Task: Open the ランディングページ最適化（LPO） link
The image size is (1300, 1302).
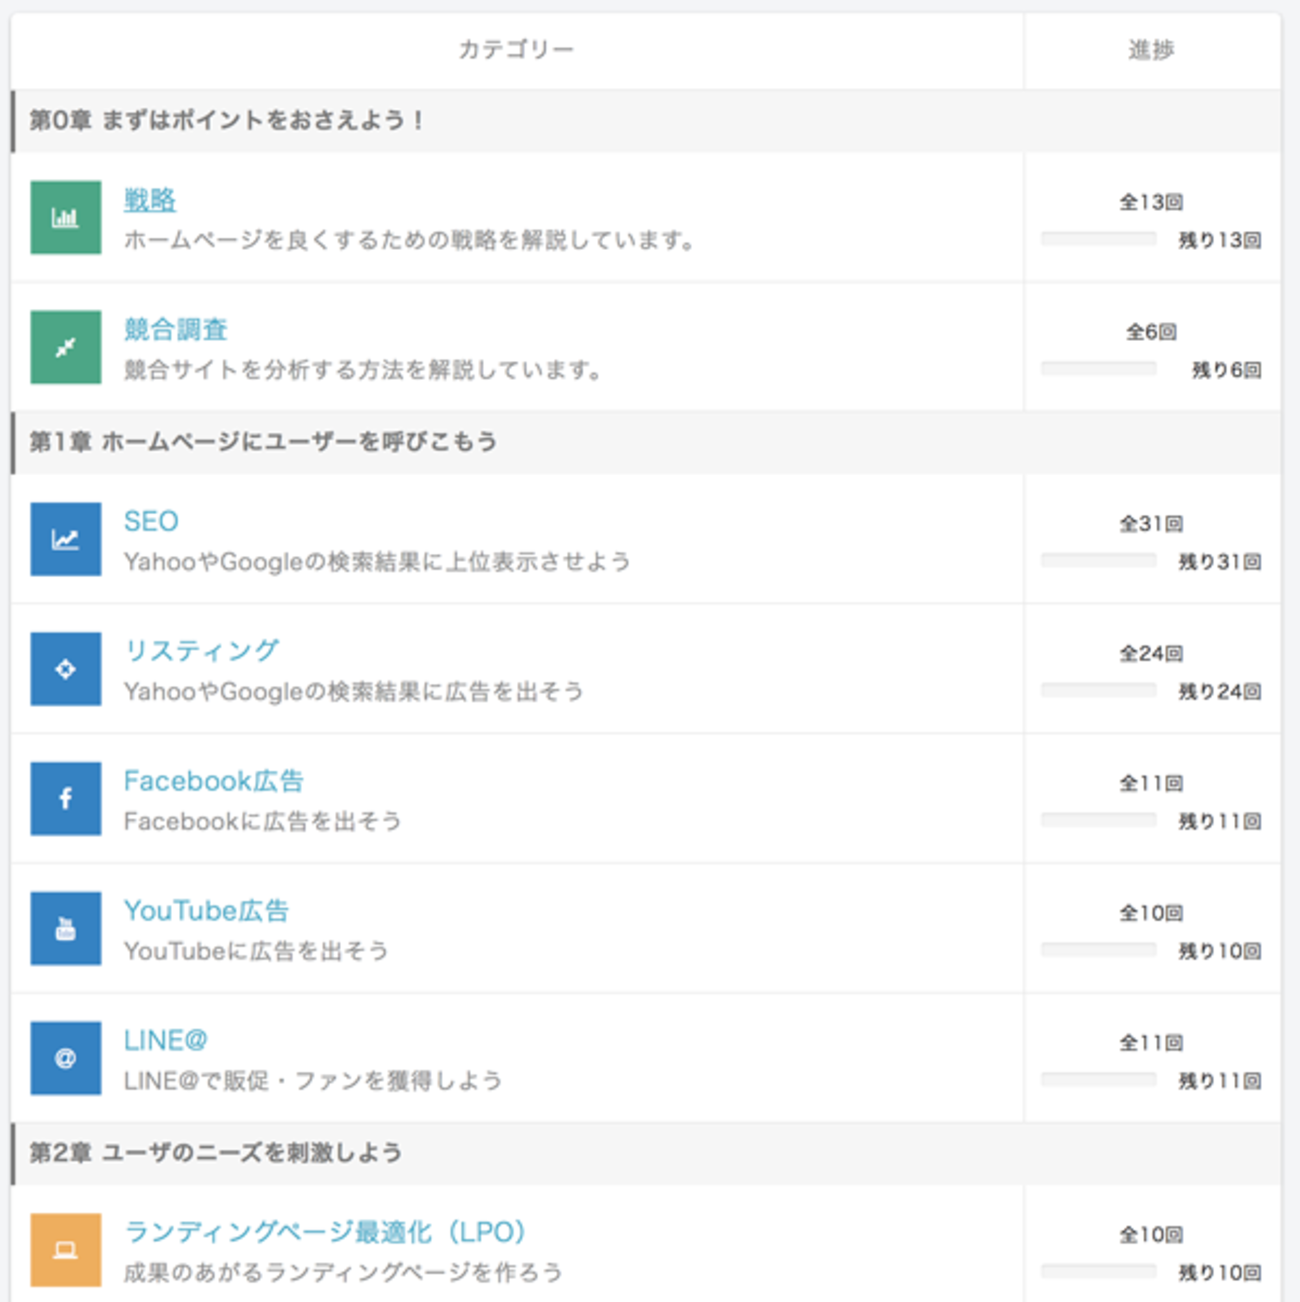Action: tap(325, 1232)
